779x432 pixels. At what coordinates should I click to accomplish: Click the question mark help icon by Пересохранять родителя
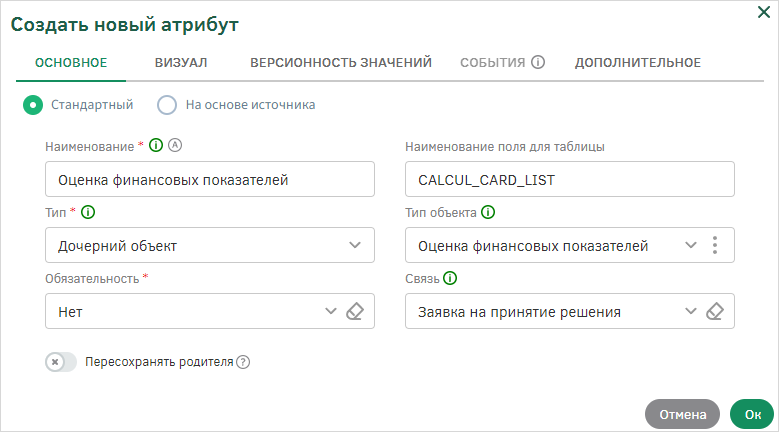(x=243, y=362)
